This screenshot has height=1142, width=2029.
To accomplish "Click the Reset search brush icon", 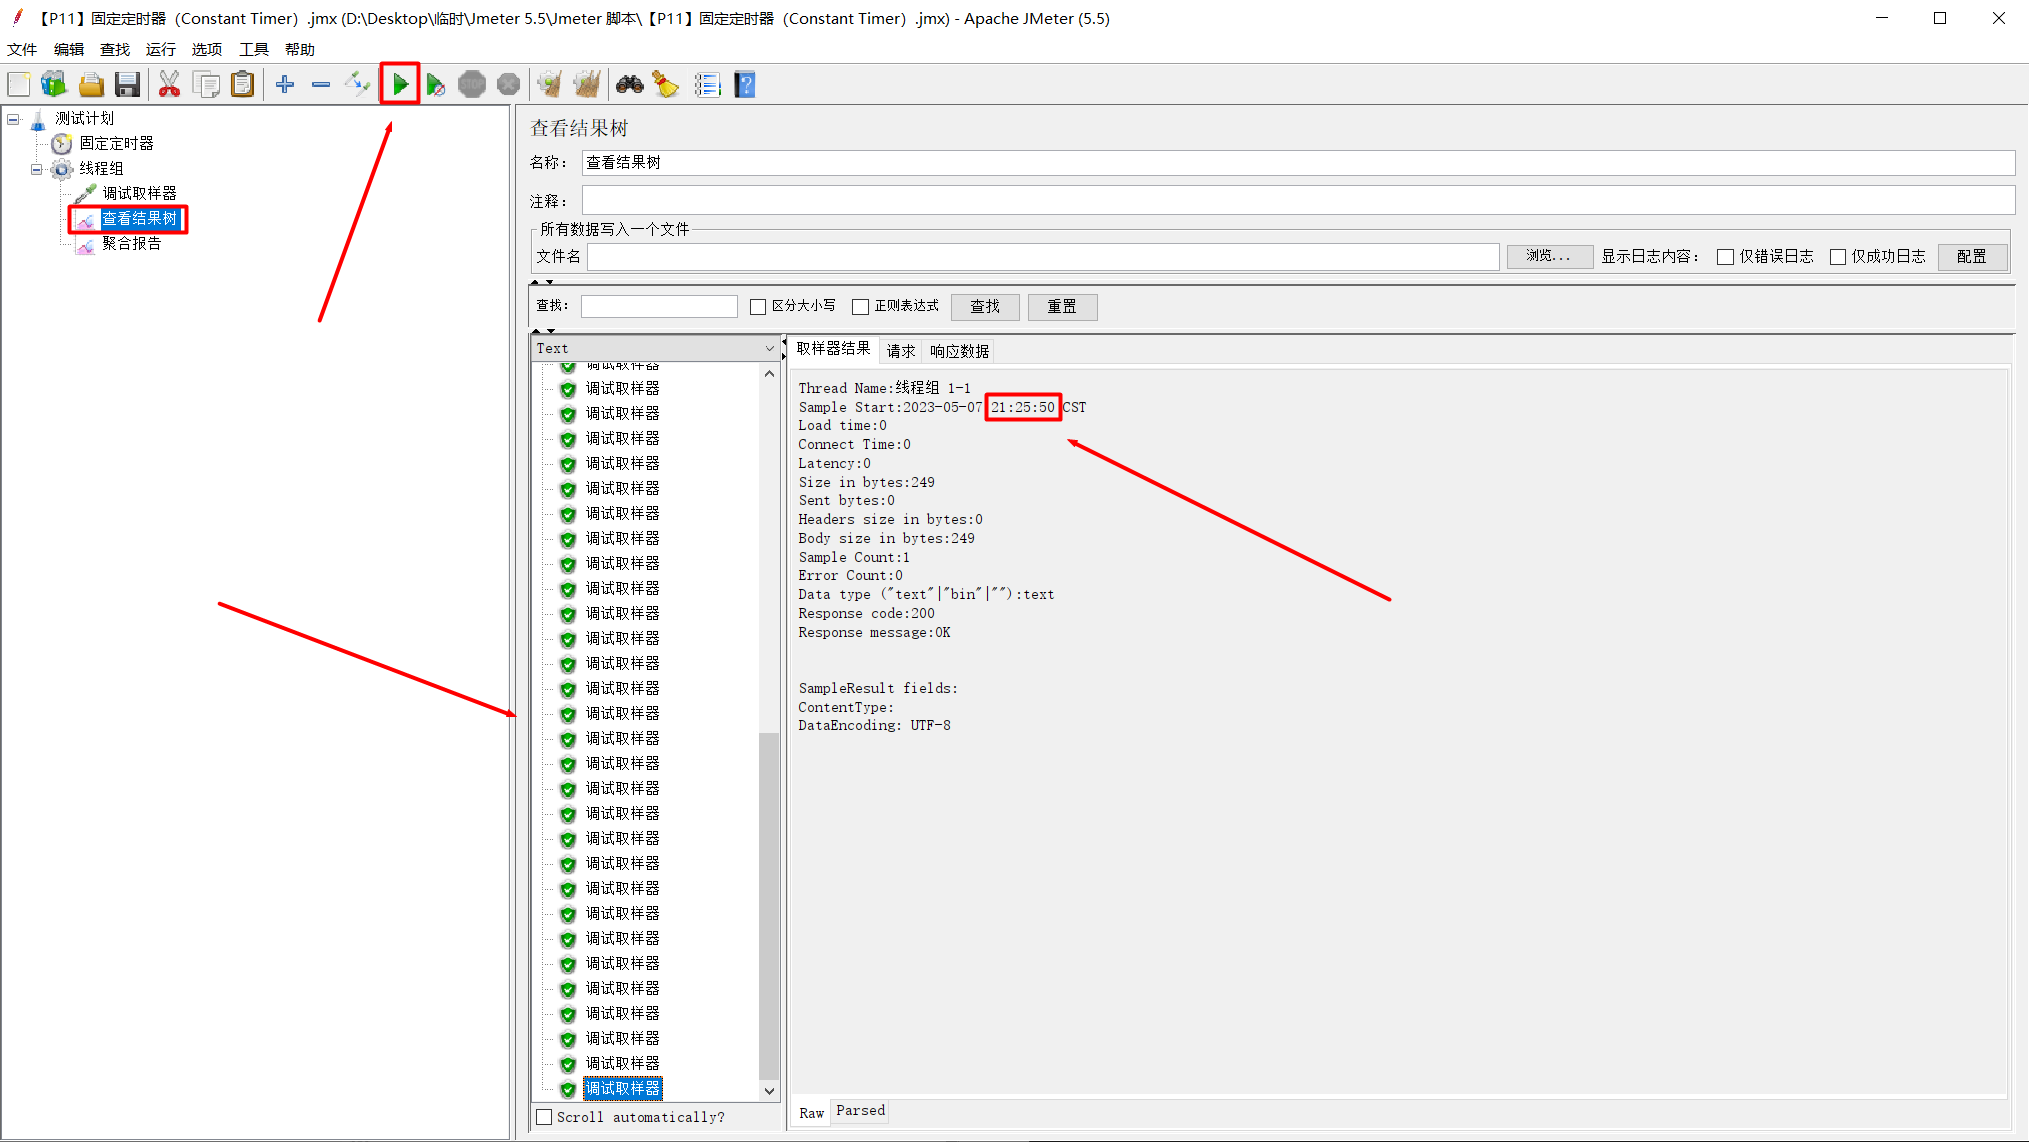I will pos(666,85).
